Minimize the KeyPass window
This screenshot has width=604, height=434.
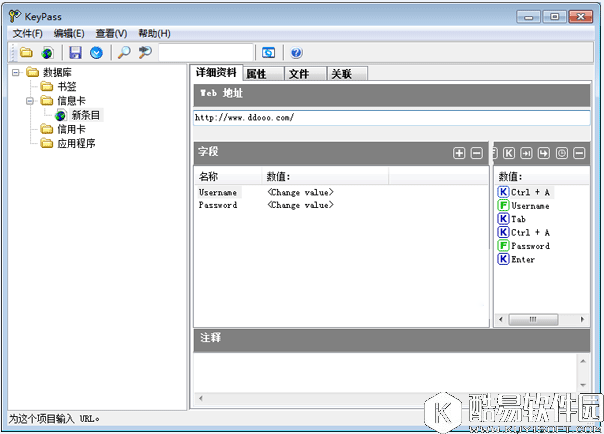click(x=528, y=17)
